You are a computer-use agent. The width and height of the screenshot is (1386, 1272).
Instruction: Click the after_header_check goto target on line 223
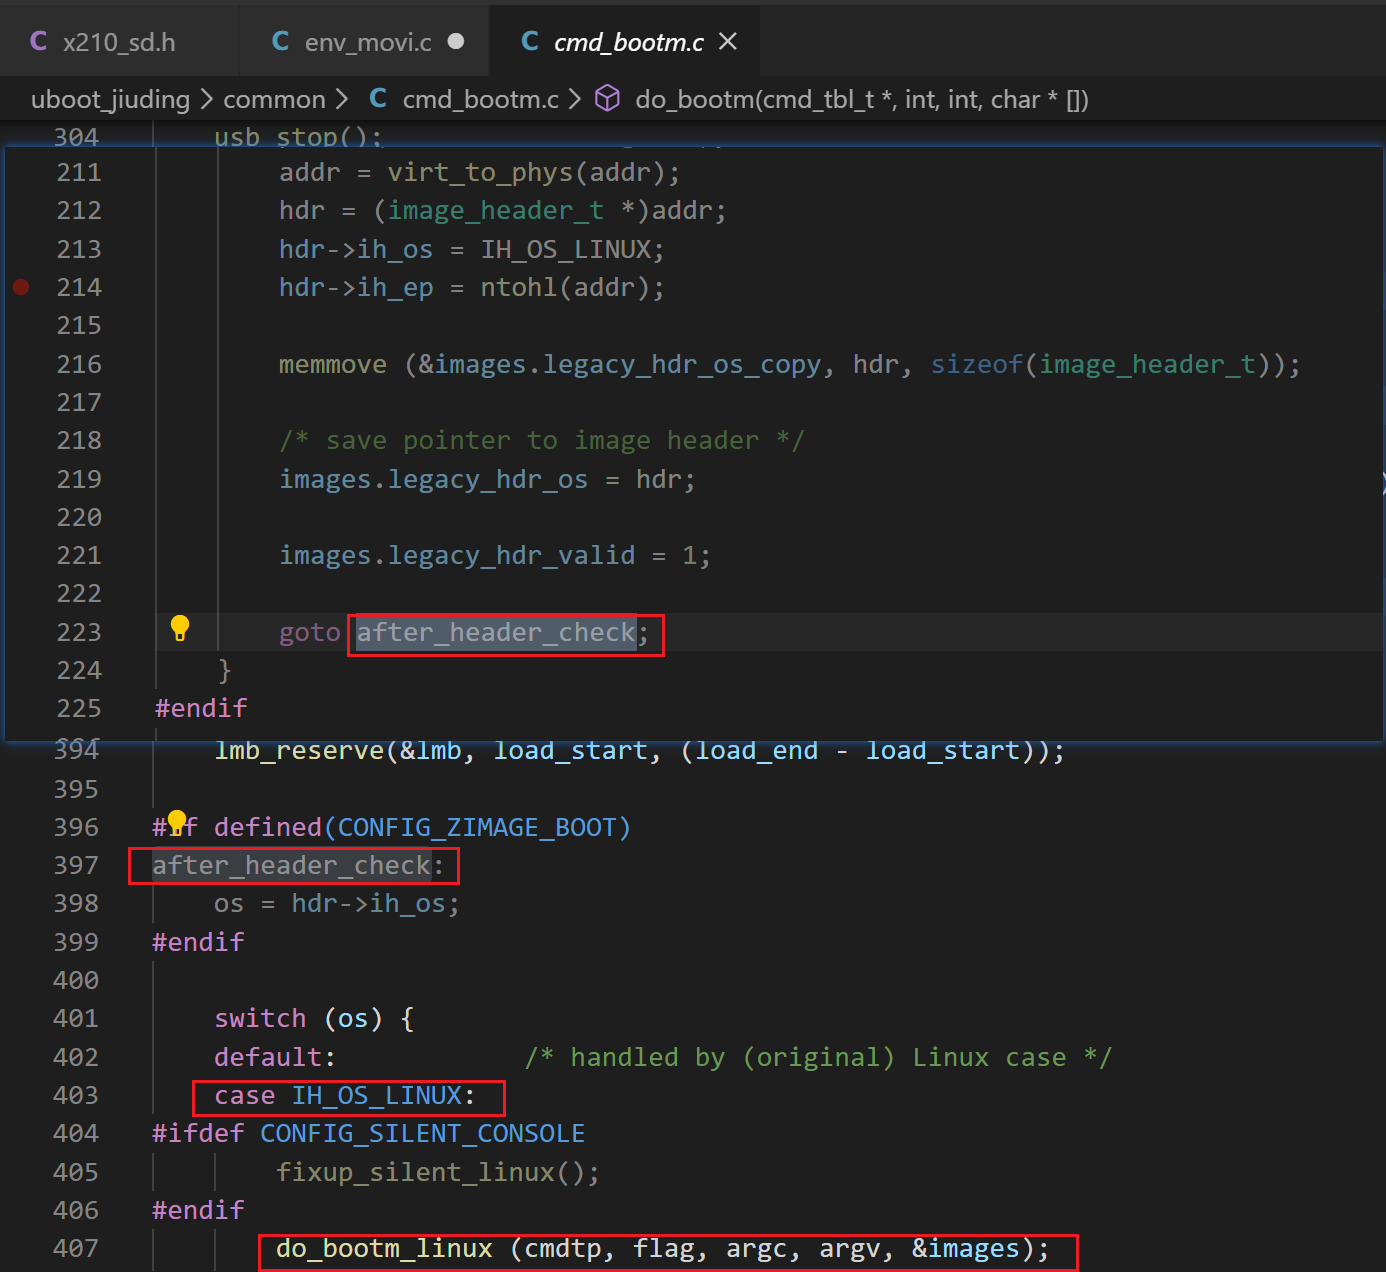coord(496,633)
